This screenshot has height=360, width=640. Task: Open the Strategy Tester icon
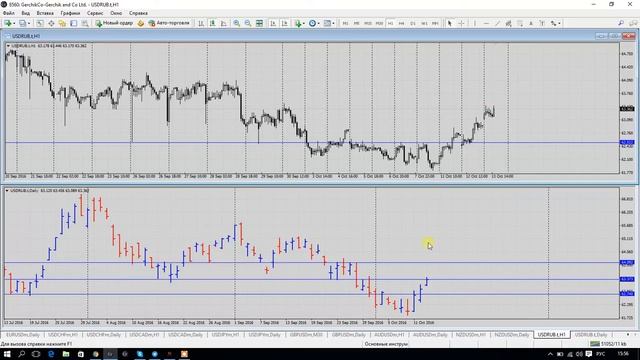[85, 23]
